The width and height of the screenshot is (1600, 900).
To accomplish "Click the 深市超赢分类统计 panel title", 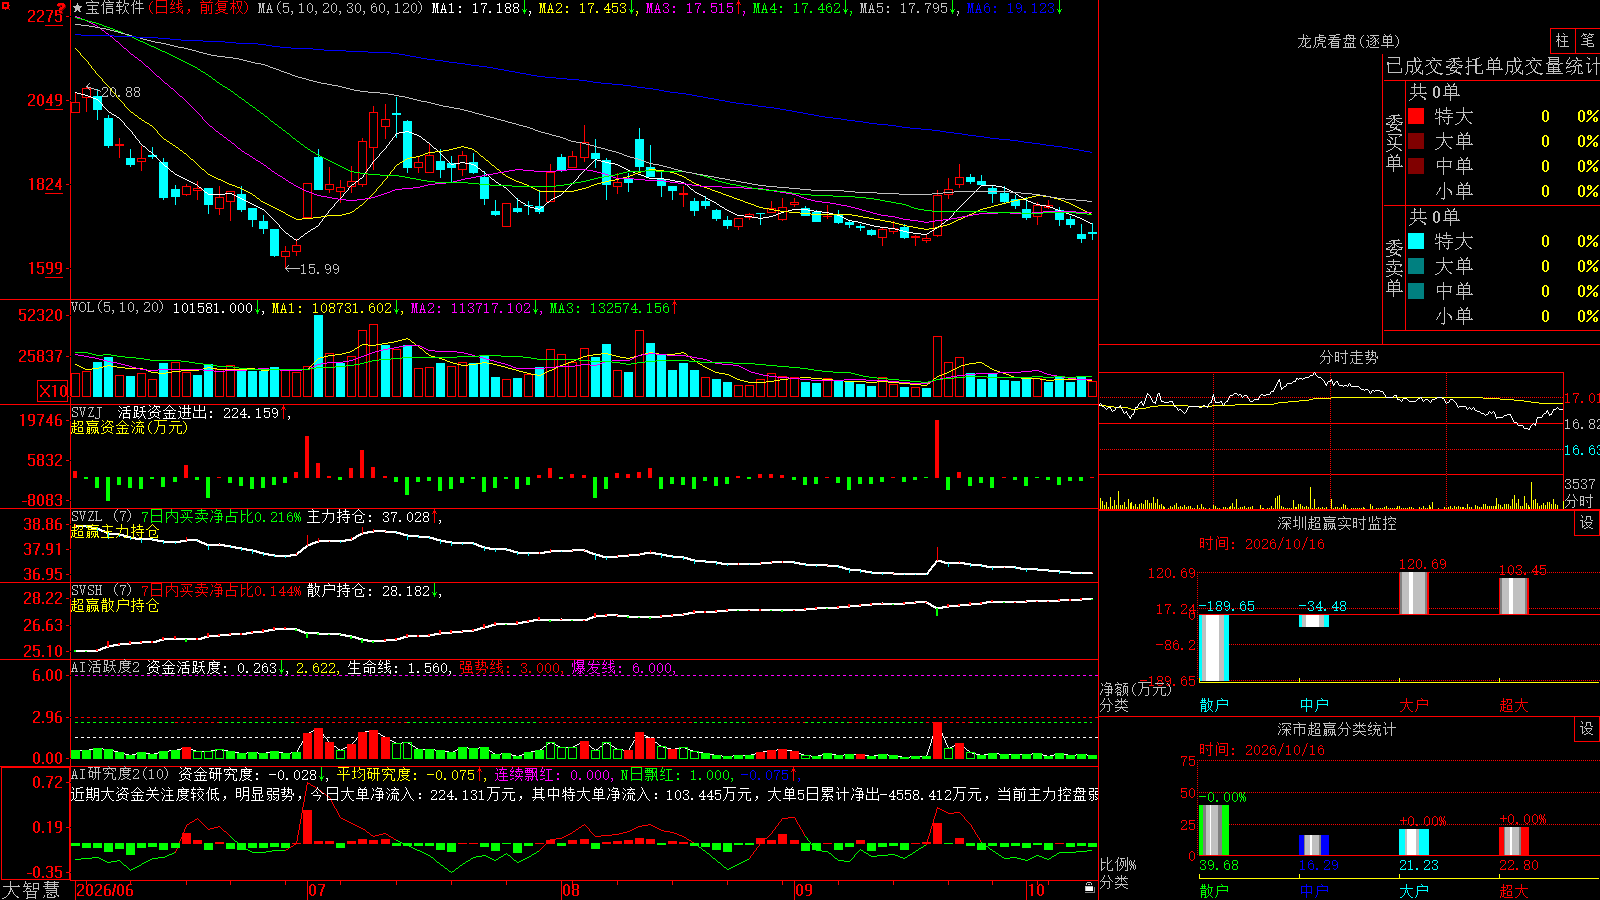I will [1336, 729].
